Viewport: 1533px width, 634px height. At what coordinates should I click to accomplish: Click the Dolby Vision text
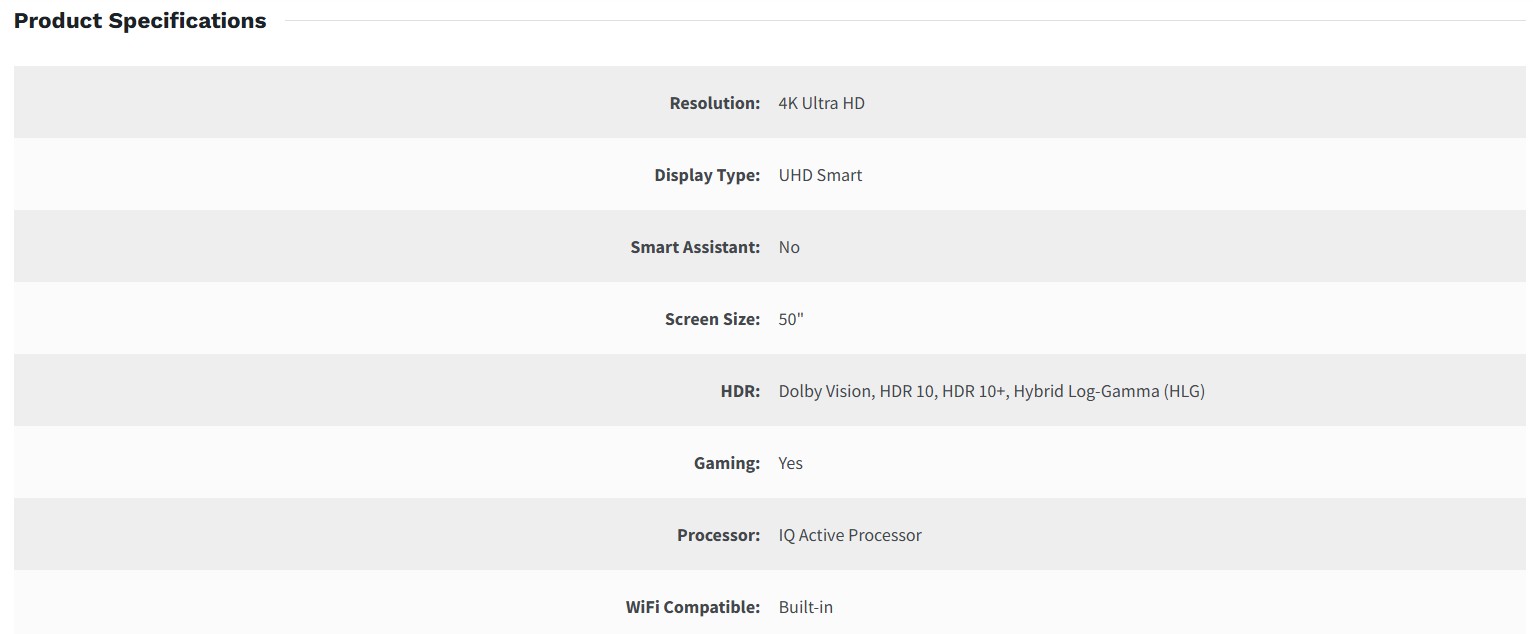[825, 391]
